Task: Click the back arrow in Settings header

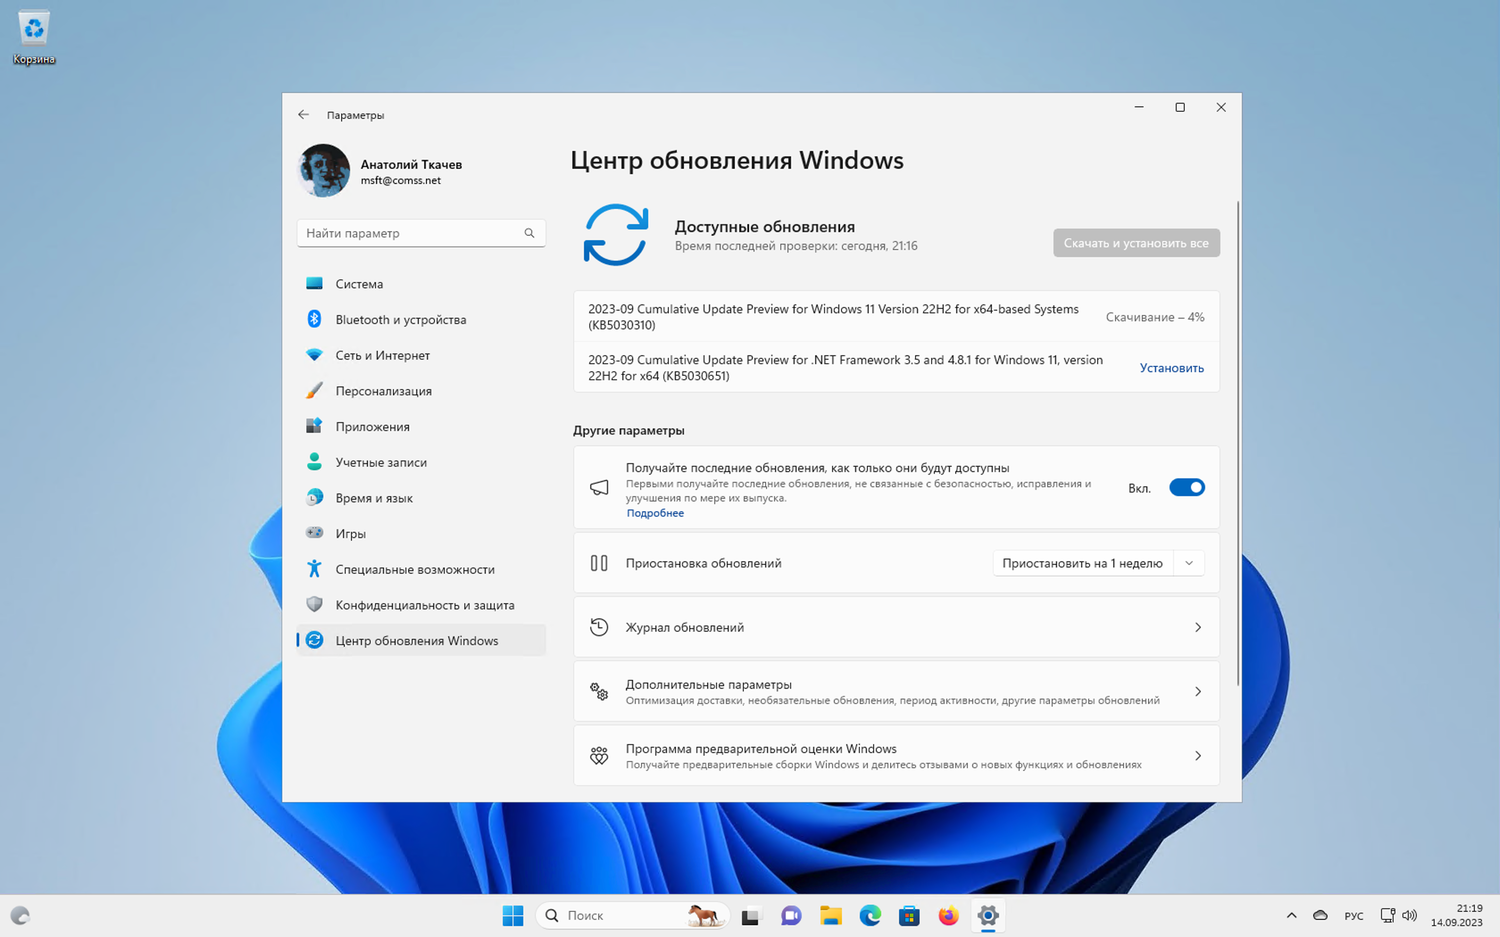Action: pos(303,115)
